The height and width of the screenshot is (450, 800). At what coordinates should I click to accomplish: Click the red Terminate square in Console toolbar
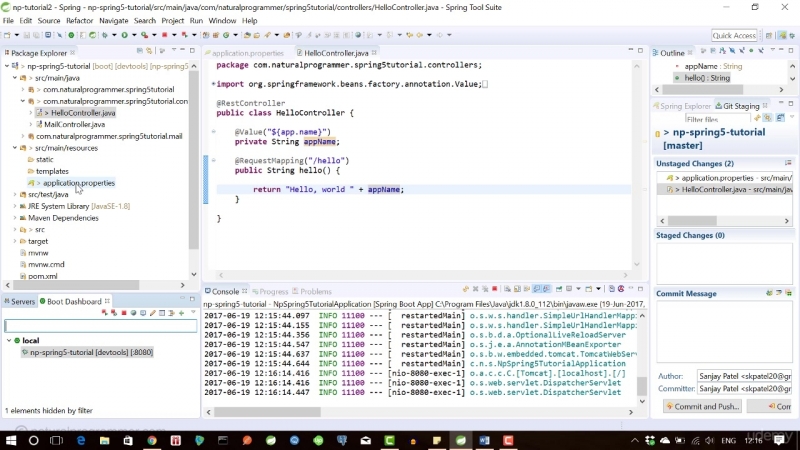coord(494,289)
